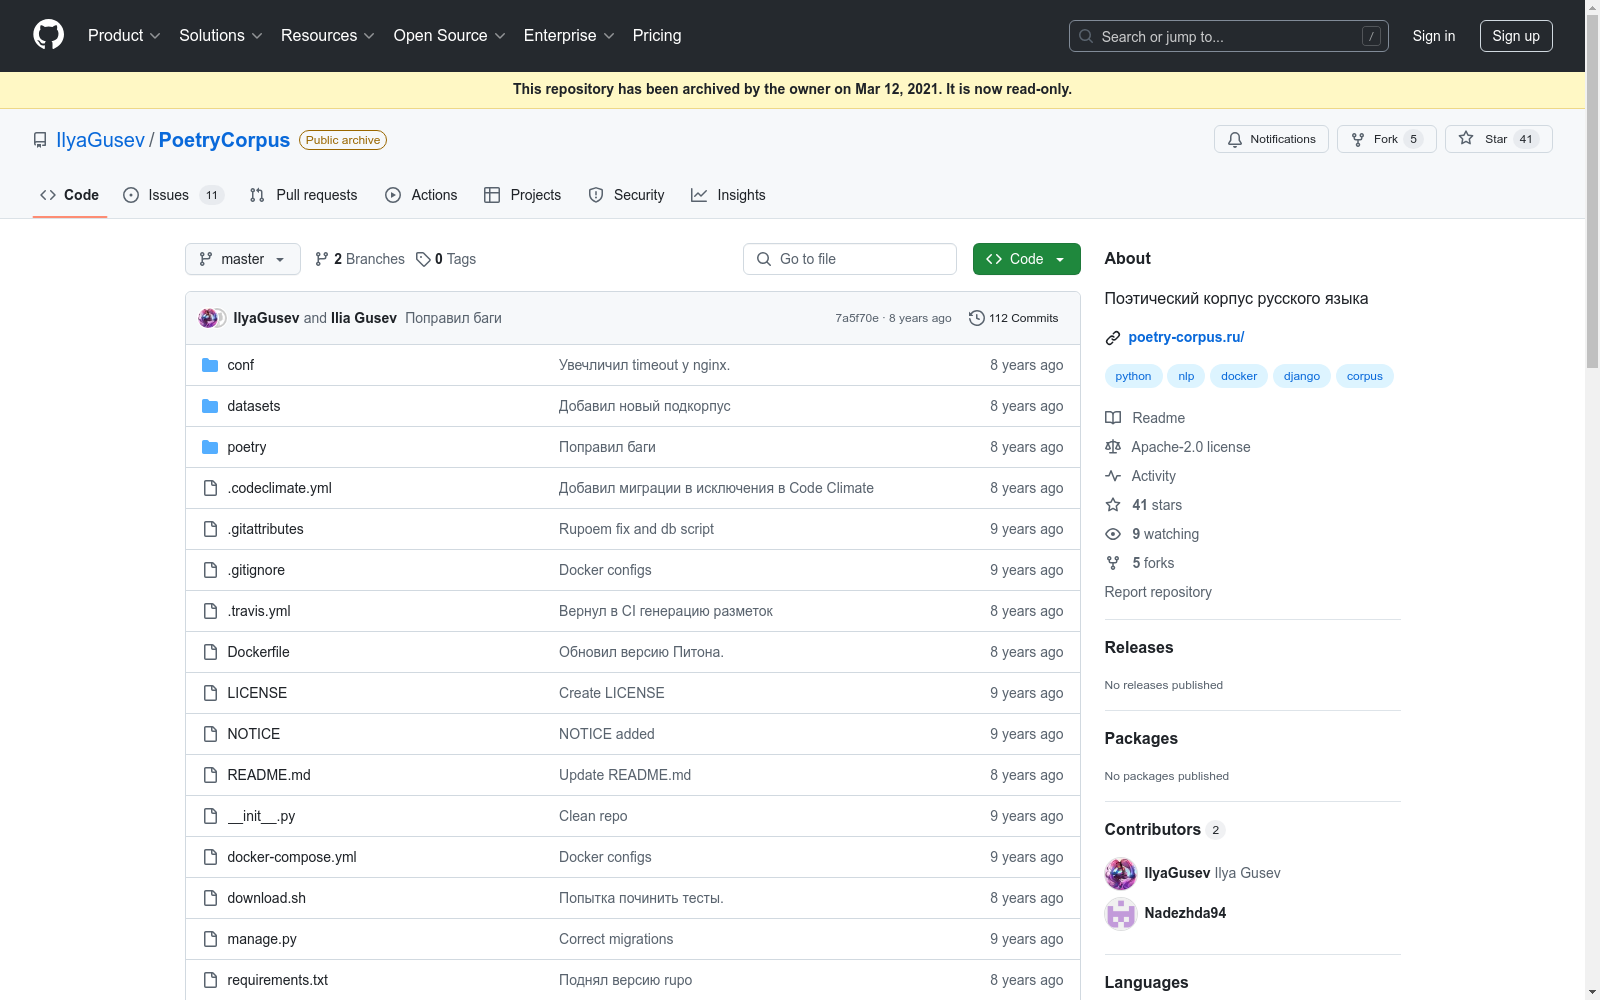Open the PoetryCorpus repository link
The image size is (1600, 1000).
click(224, 140)
